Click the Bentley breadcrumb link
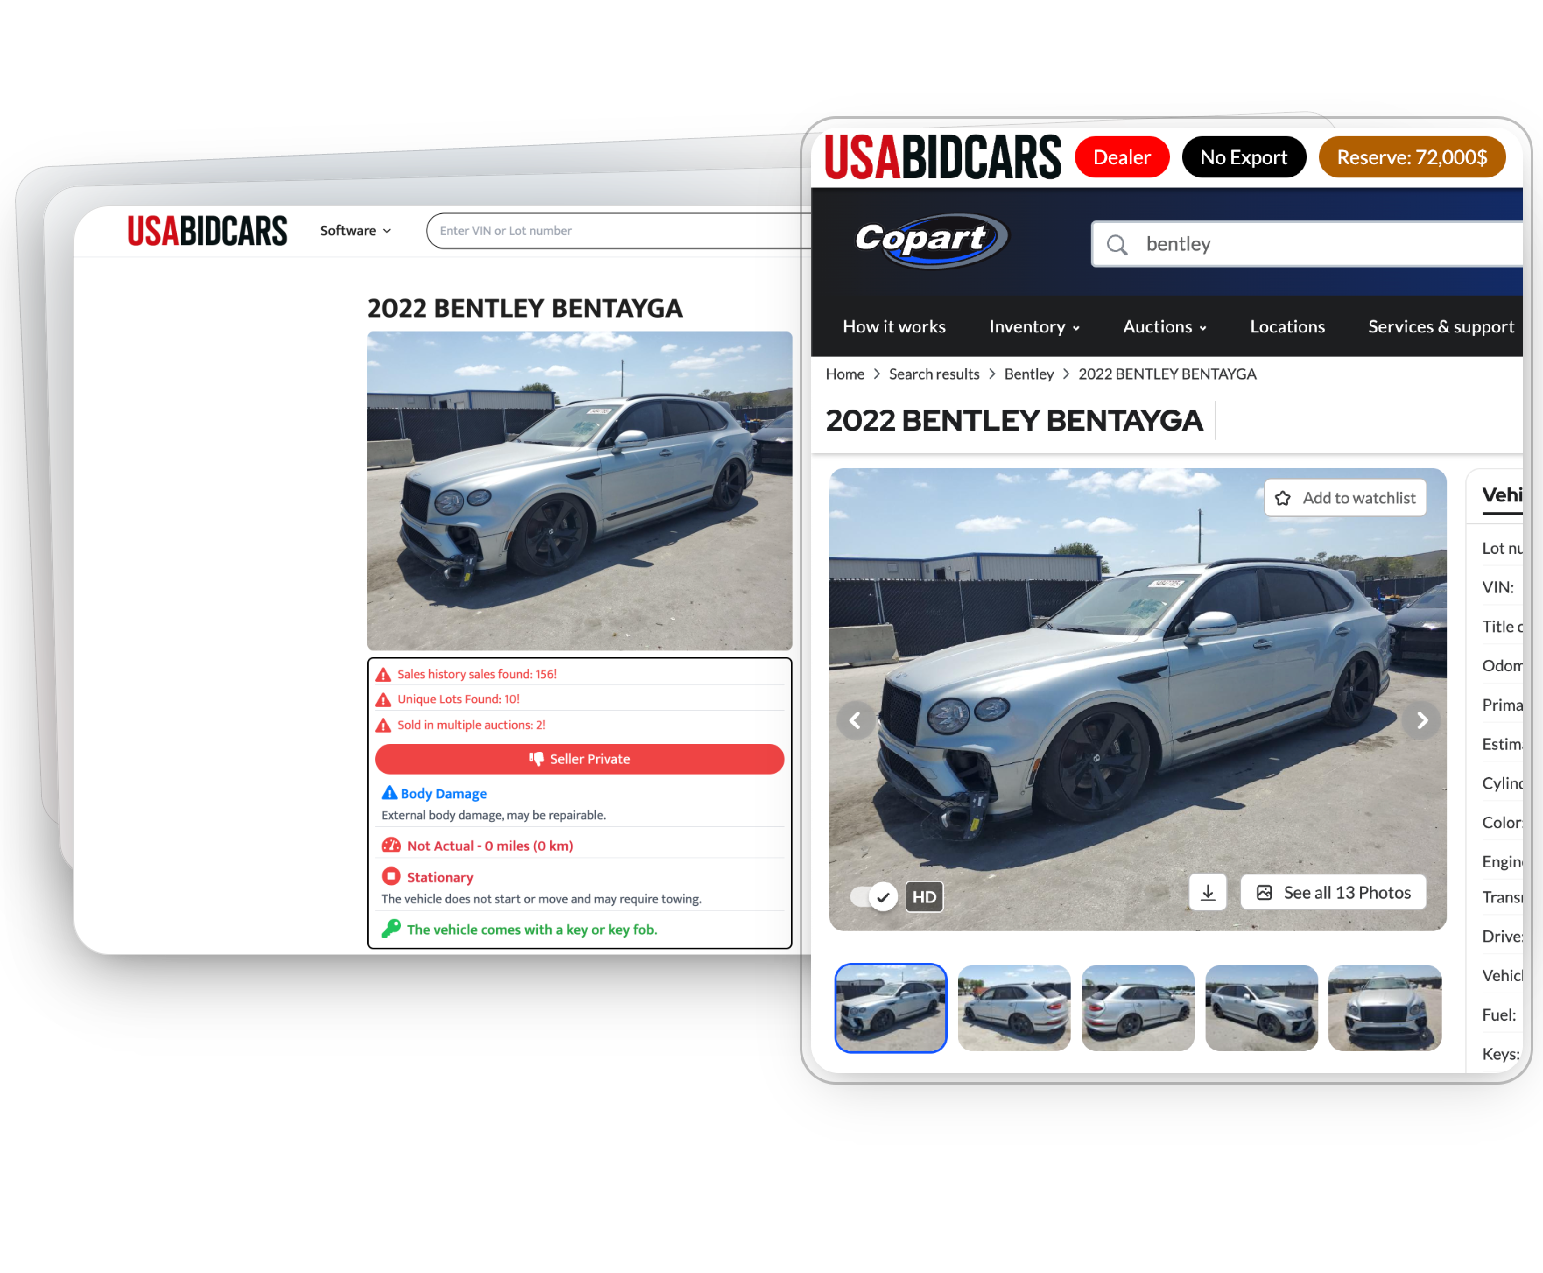The height and width of the screenshot is (1273, 1543). (1029, 374)
